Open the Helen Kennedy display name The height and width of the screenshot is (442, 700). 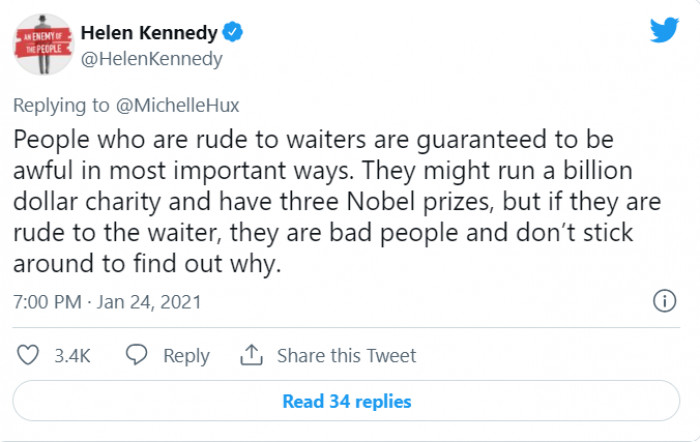(149, 33)
